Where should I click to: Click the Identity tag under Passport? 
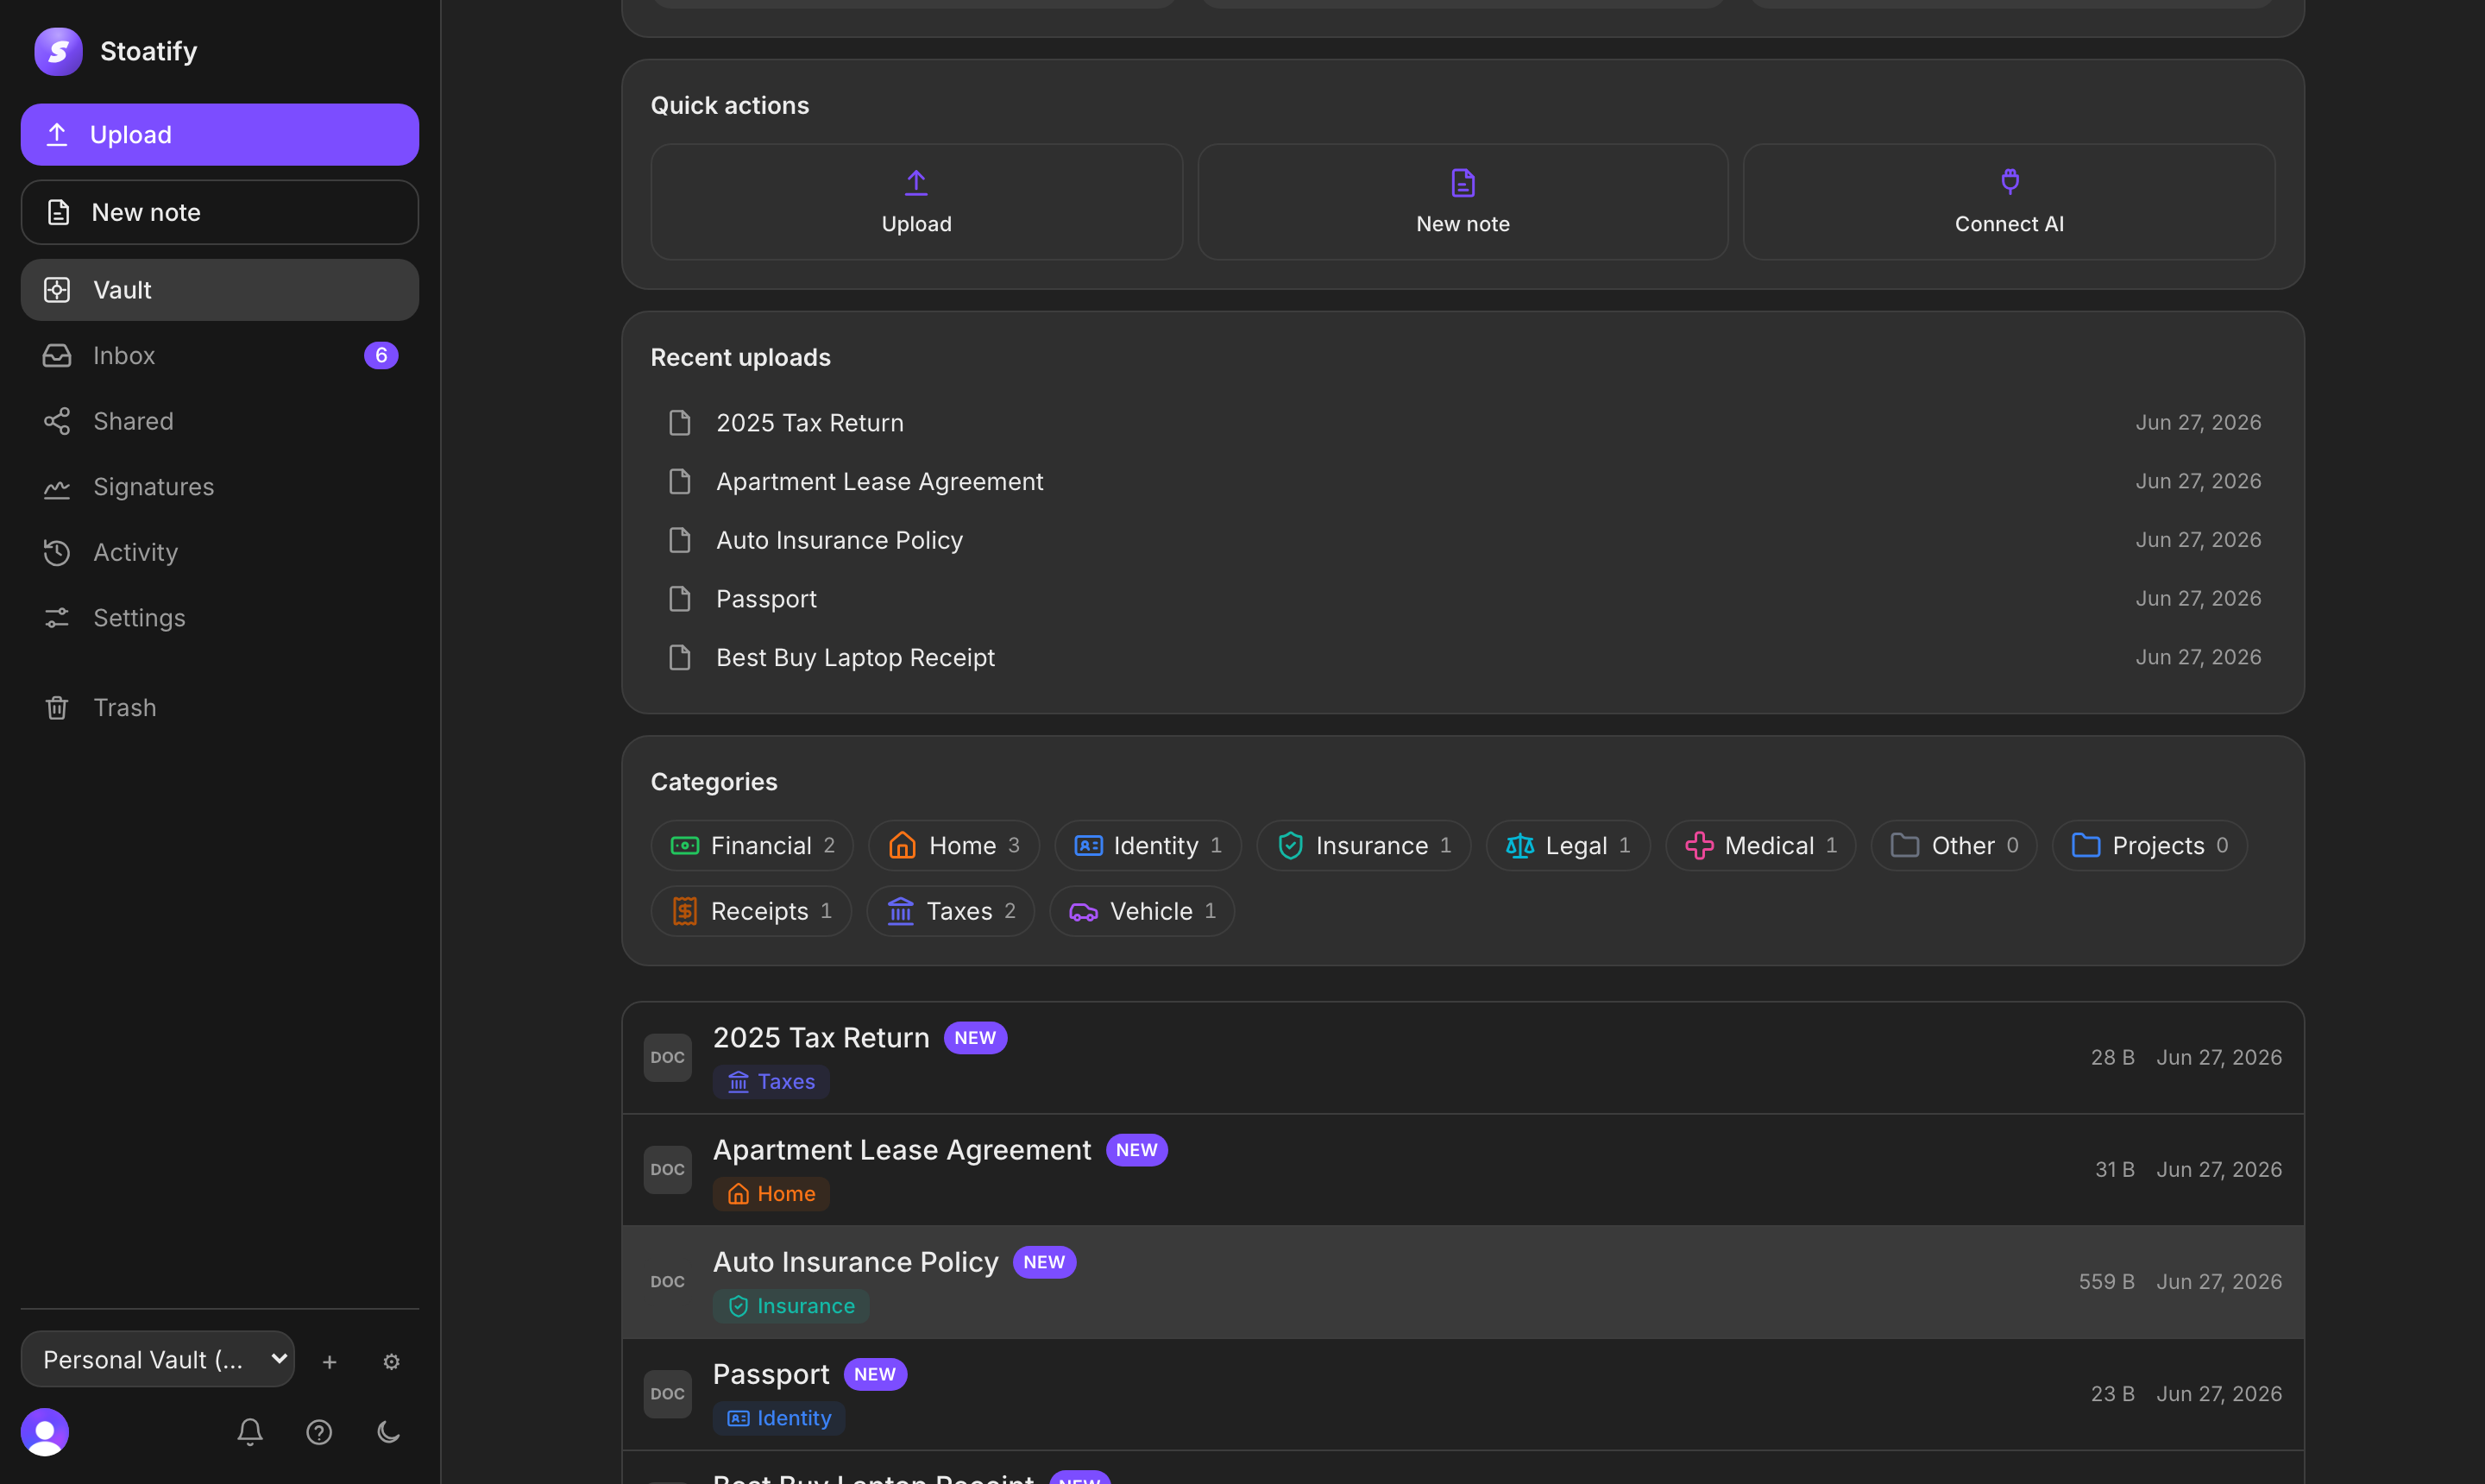coord(779,1418)
